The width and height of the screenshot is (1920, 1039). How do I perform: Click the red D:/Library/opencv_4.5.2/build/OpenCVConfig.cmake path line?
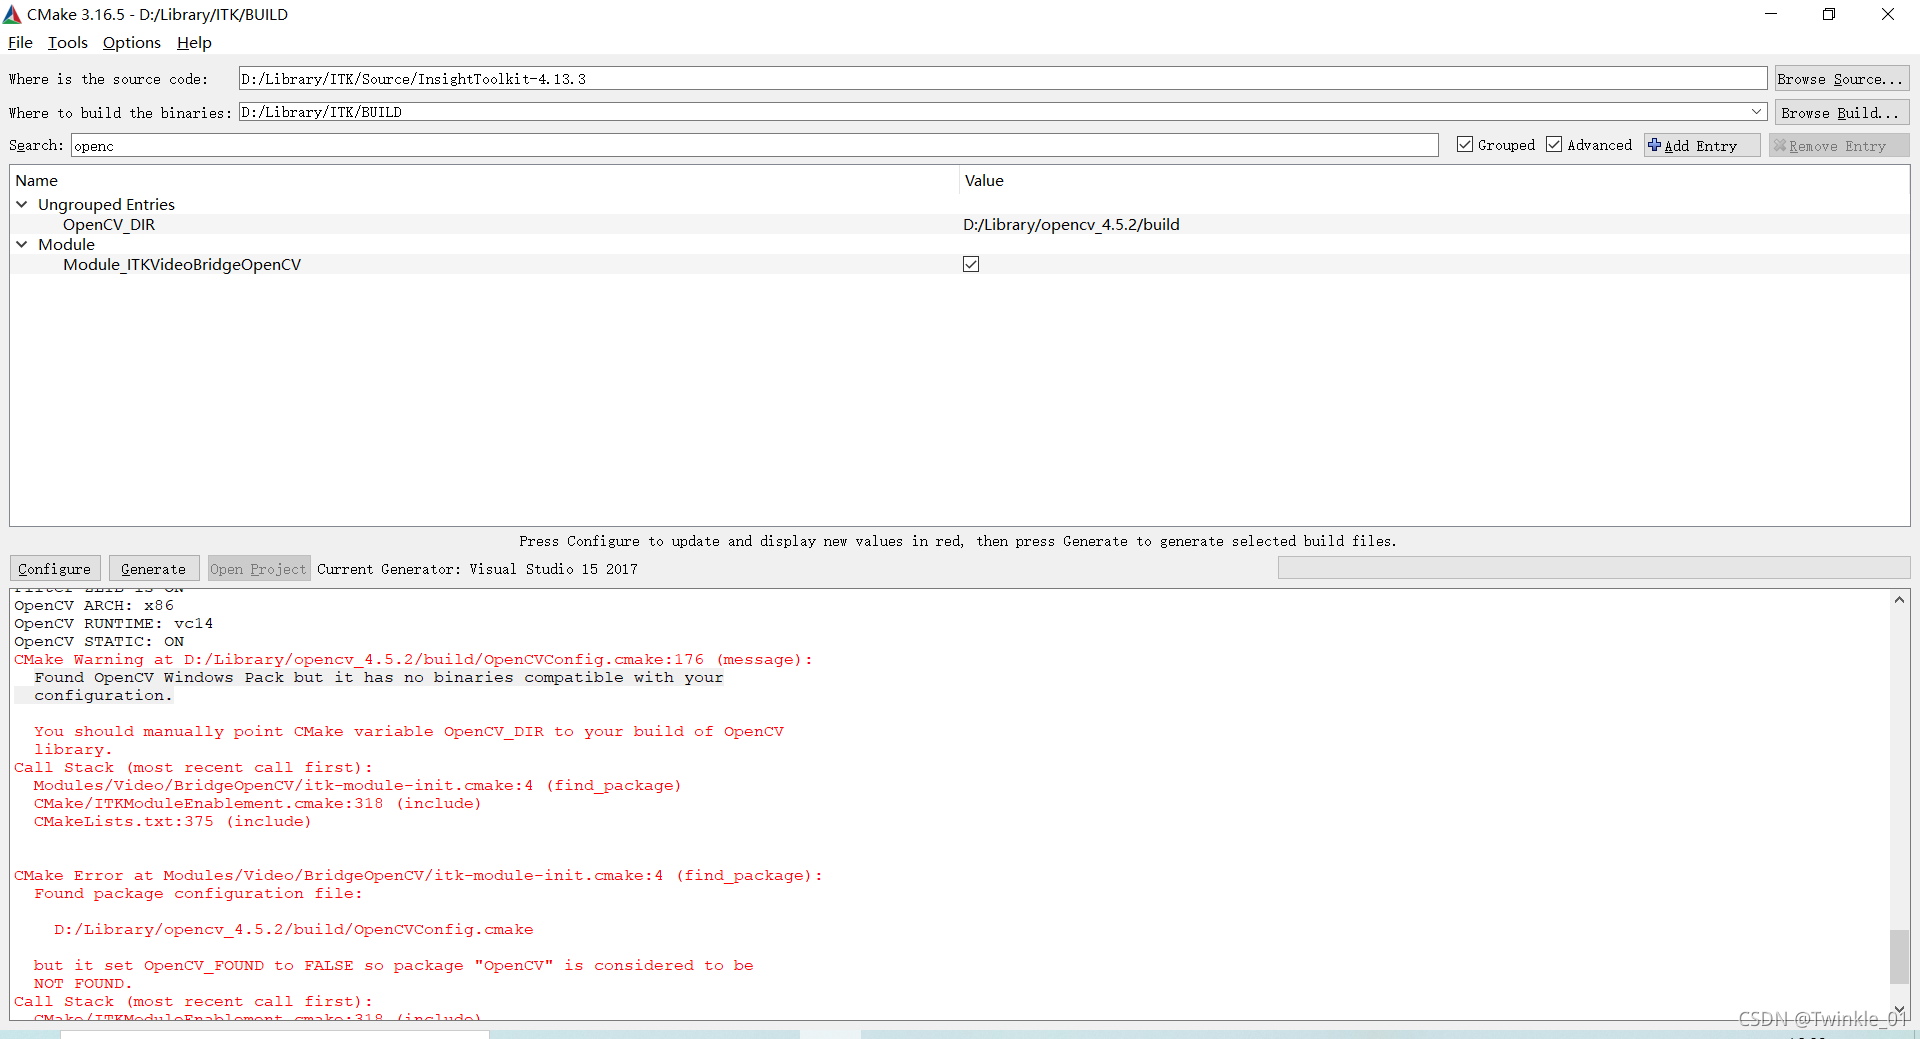click(293, 929)
